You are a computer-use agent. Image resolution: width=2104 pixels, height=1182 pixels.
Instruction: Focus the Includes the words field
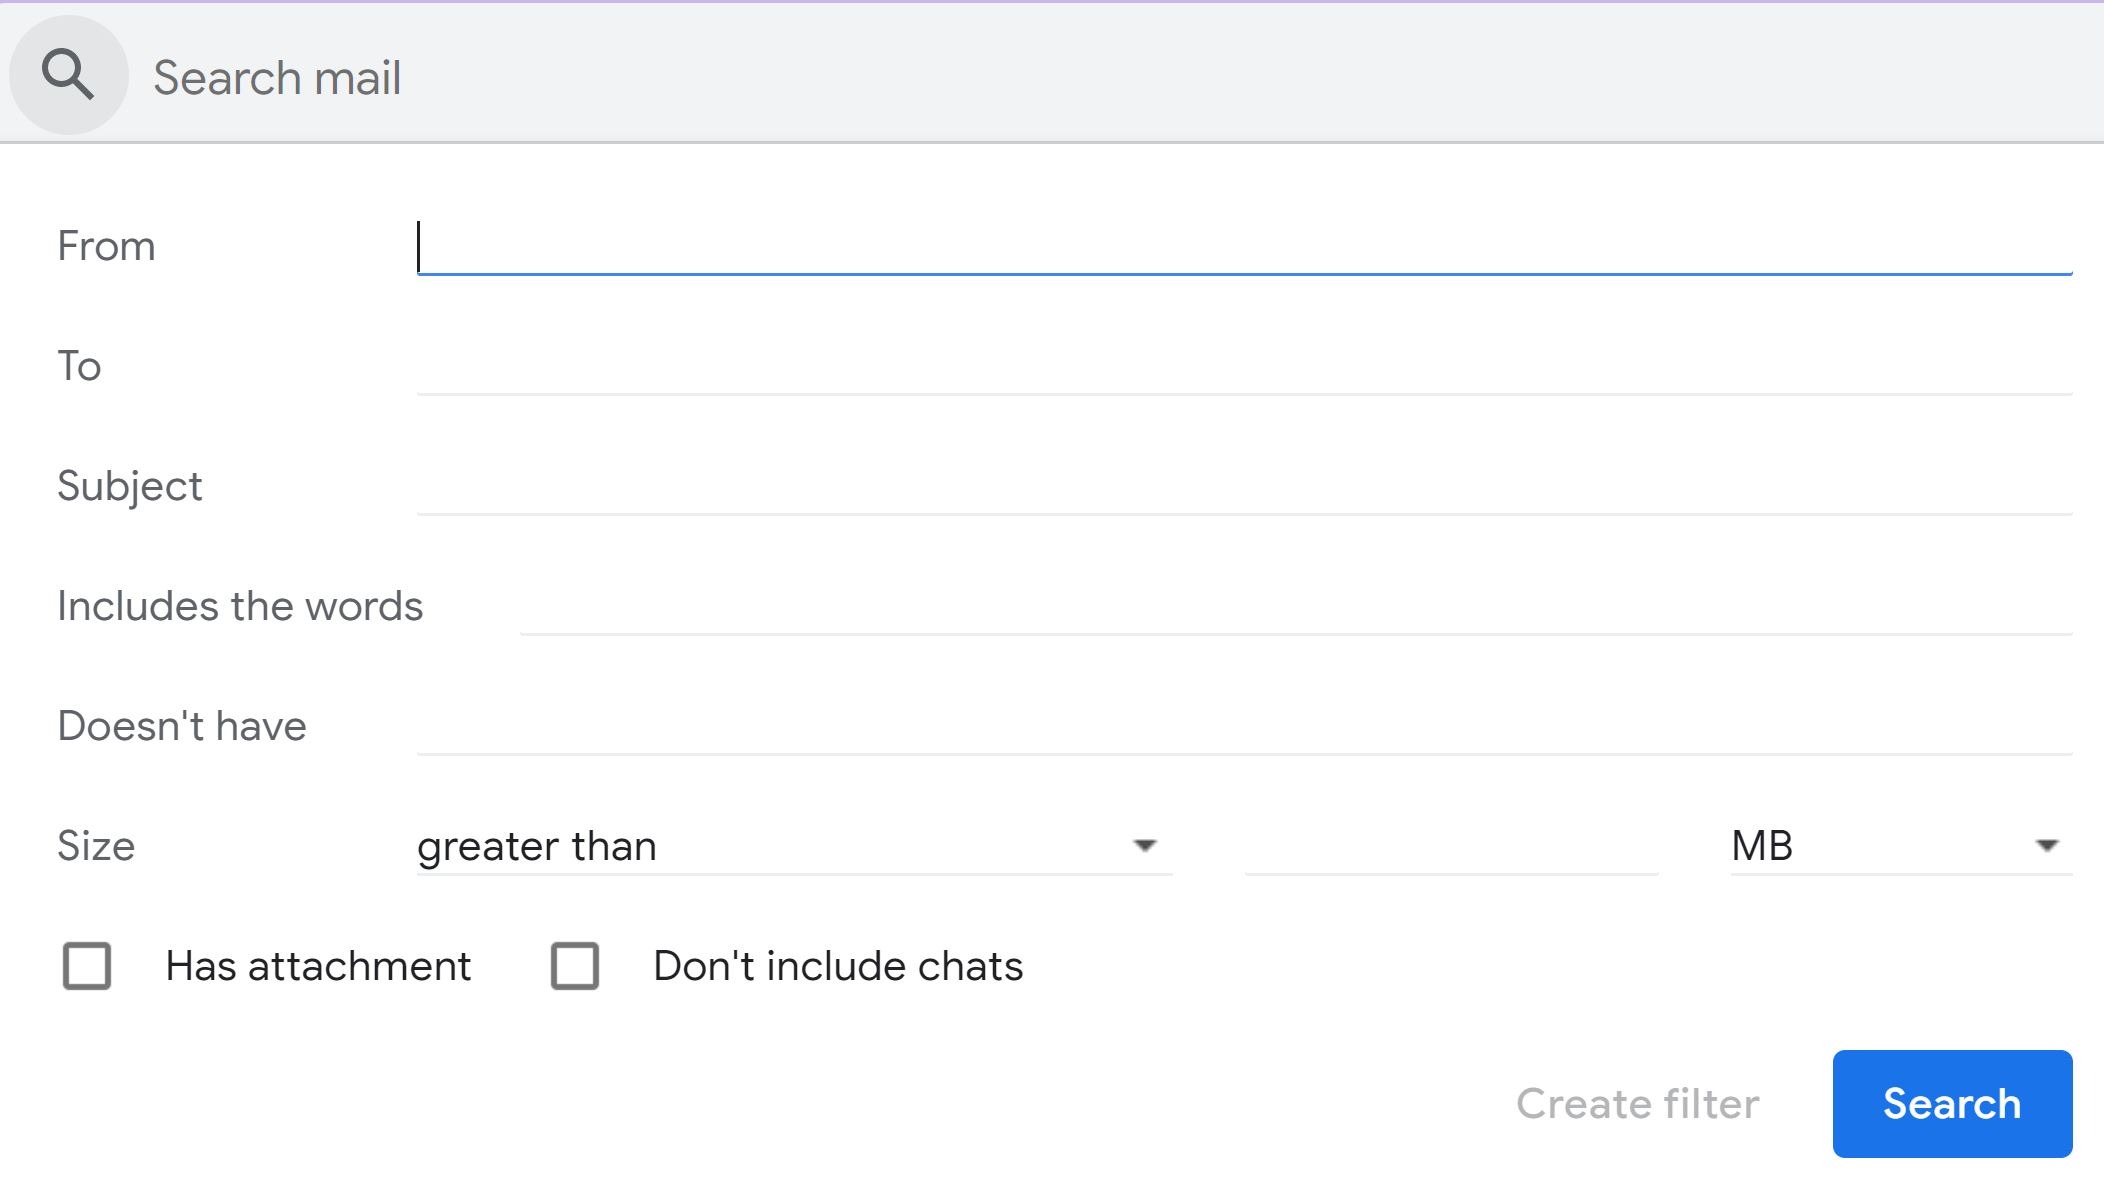(x=1295, y=607)
